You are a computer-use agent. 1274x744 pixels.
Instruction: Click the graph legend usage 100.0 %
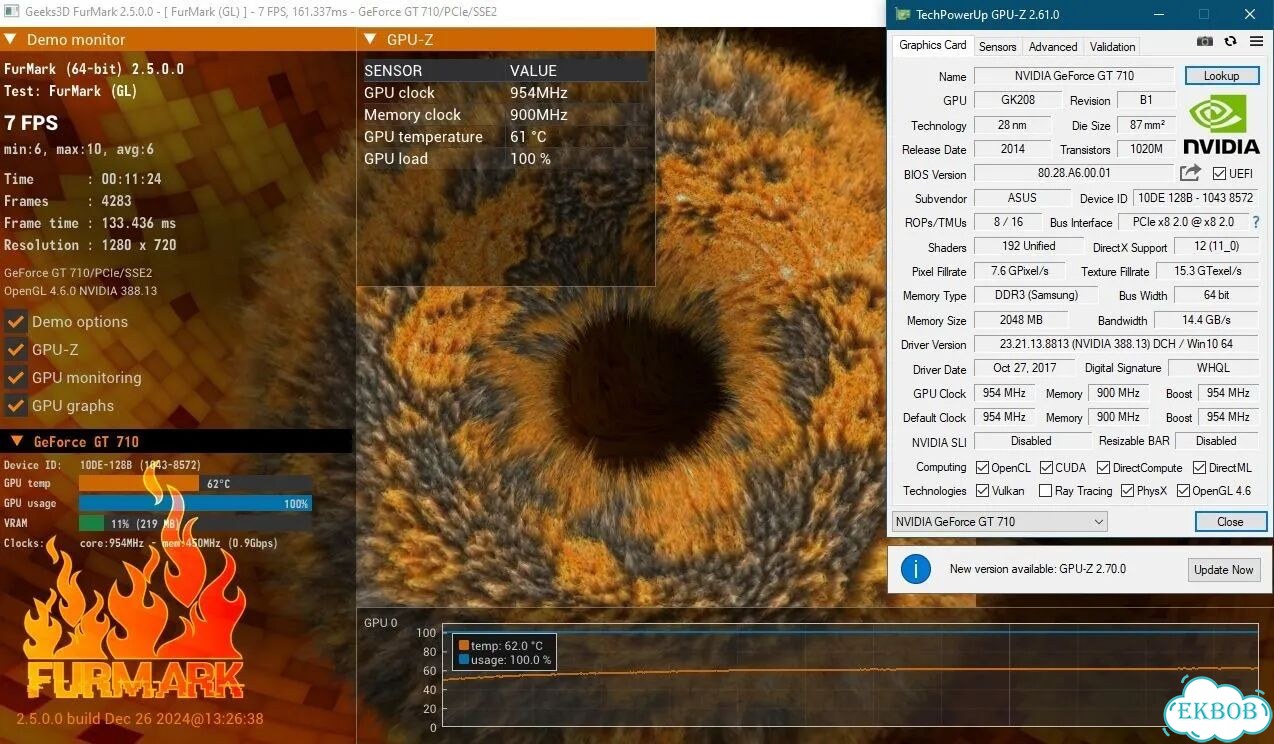503,660
